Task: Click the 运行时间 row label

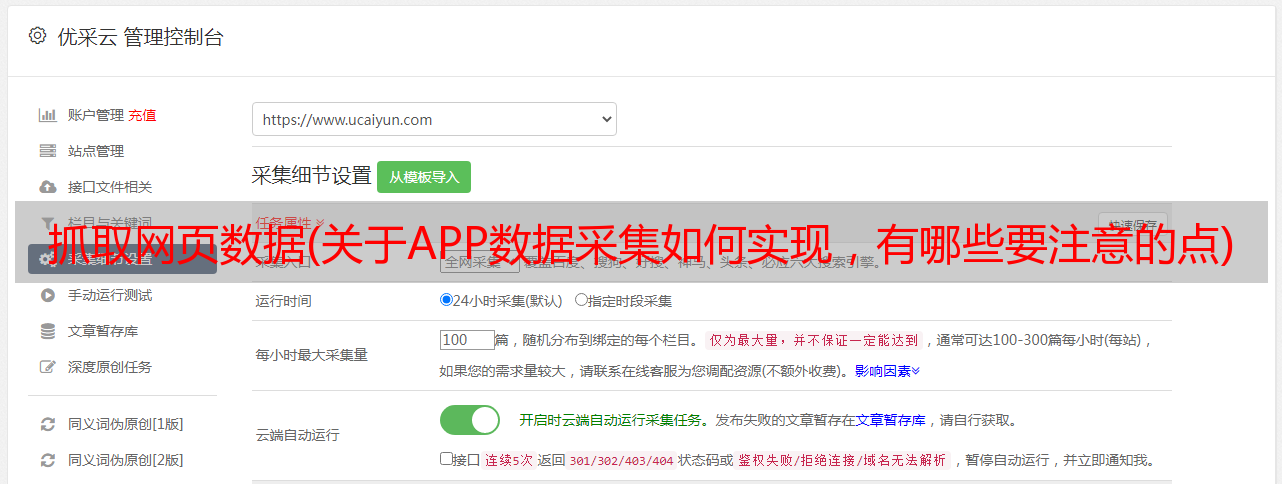Action: click(284, 300)
